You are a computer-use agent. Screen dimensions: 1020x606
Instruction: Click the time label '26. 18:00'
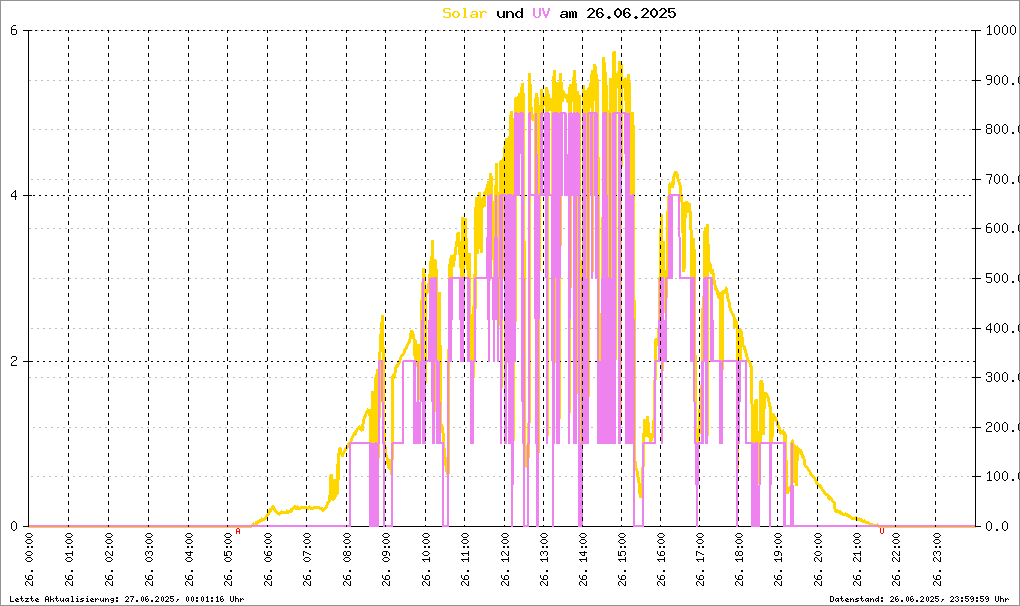(740, 560)
